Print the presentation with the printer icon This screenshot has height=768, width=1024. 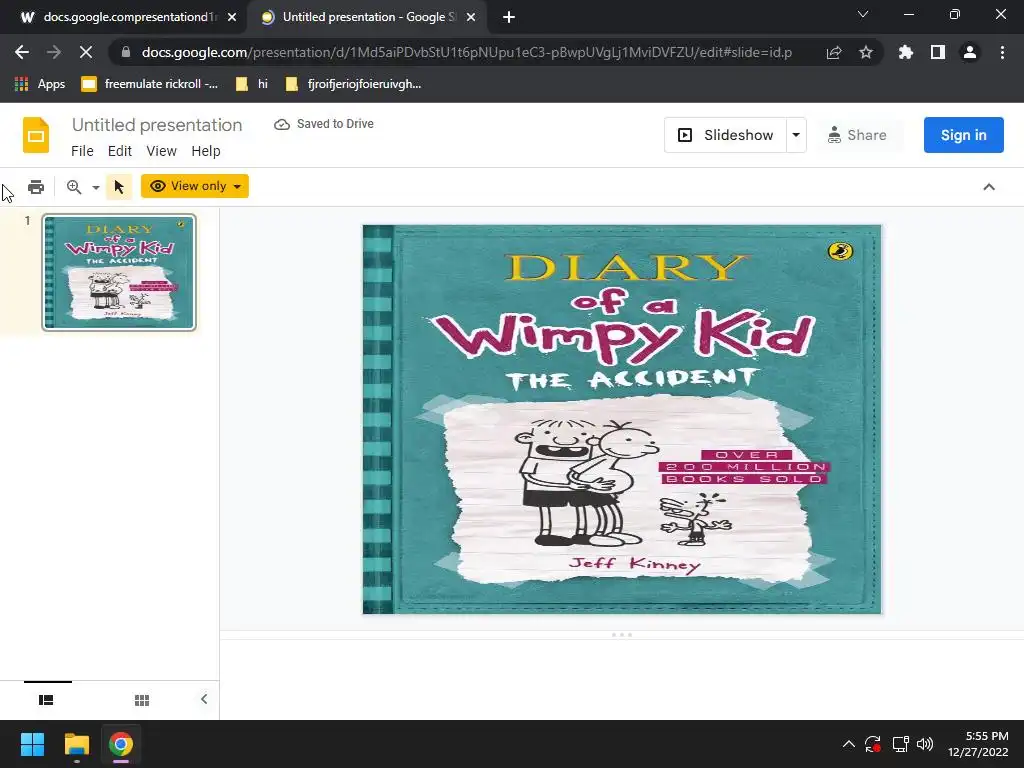point(36,187)
